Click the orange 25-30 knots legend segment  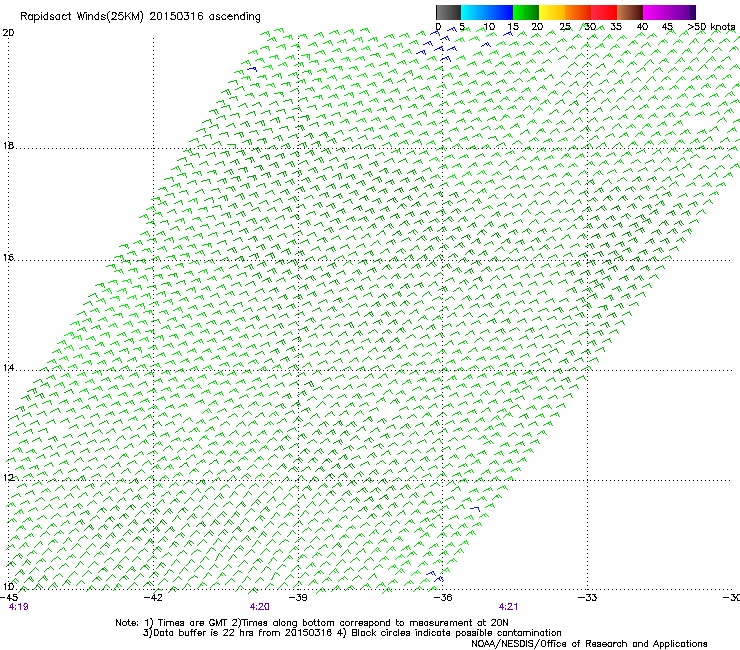[578, 12]
